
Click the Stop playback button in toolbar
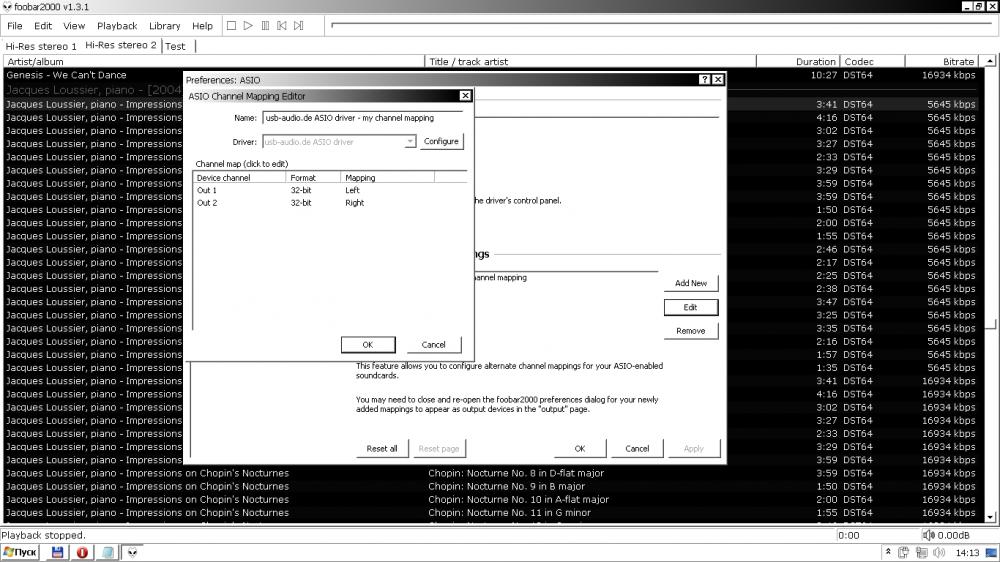(231, 26)
